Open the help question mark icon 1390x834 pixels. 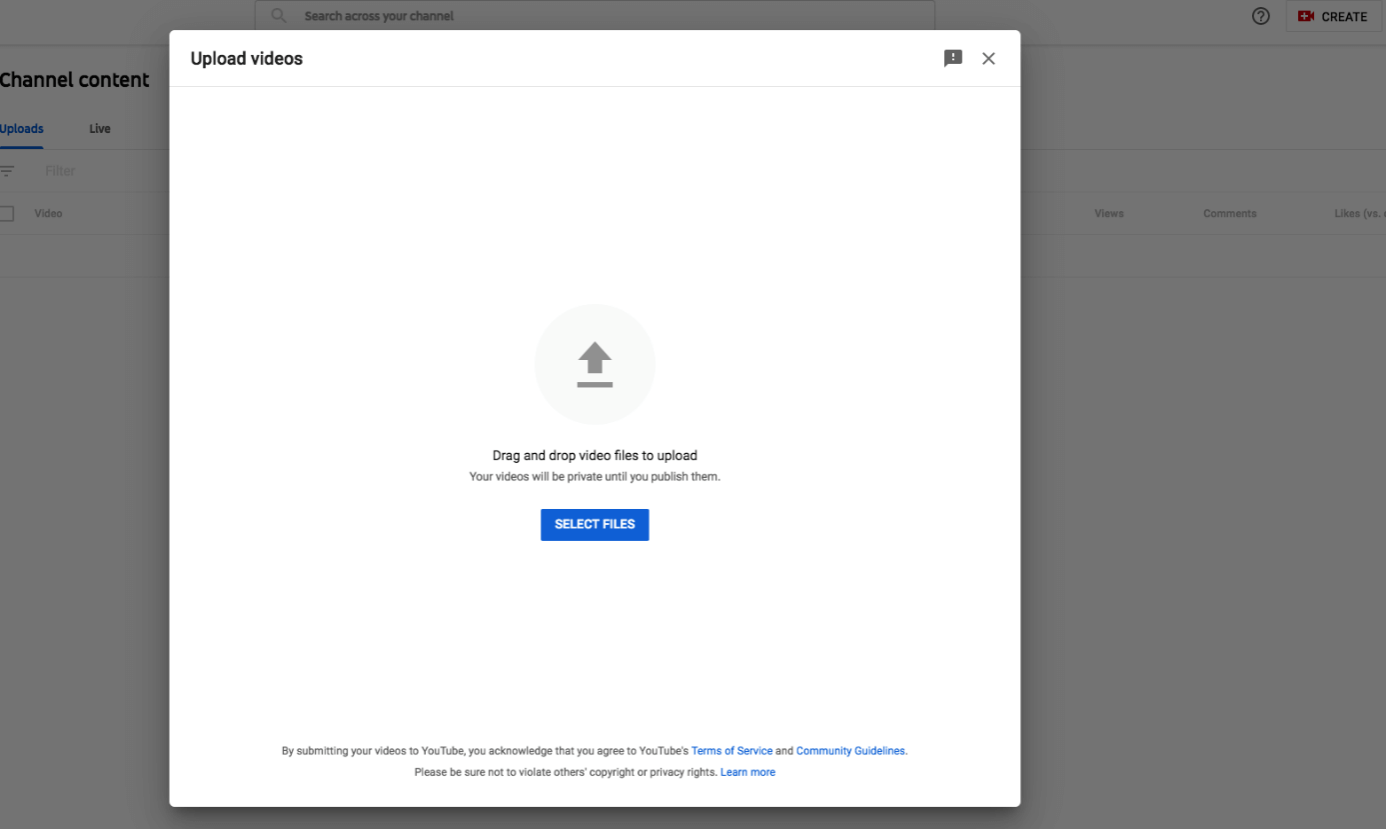tap(1260, 16)
